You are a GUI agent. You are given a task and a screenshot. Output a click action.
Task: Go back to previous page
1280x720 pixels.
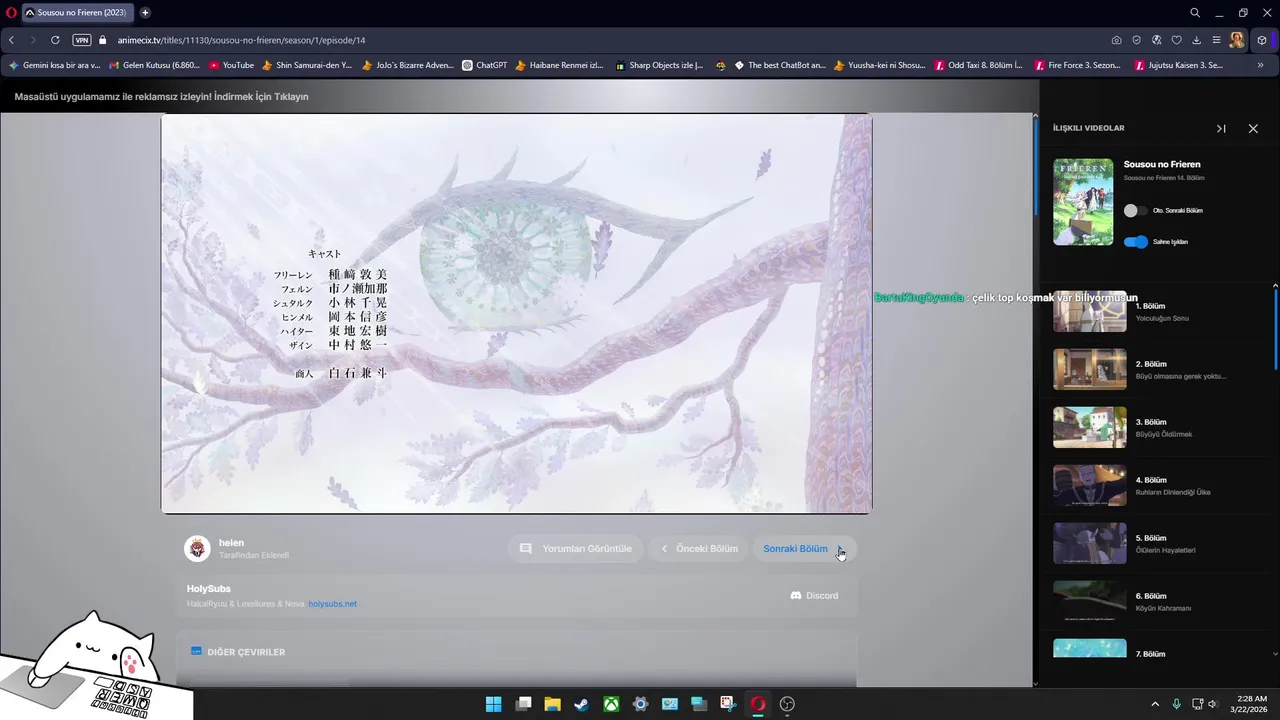11,40
